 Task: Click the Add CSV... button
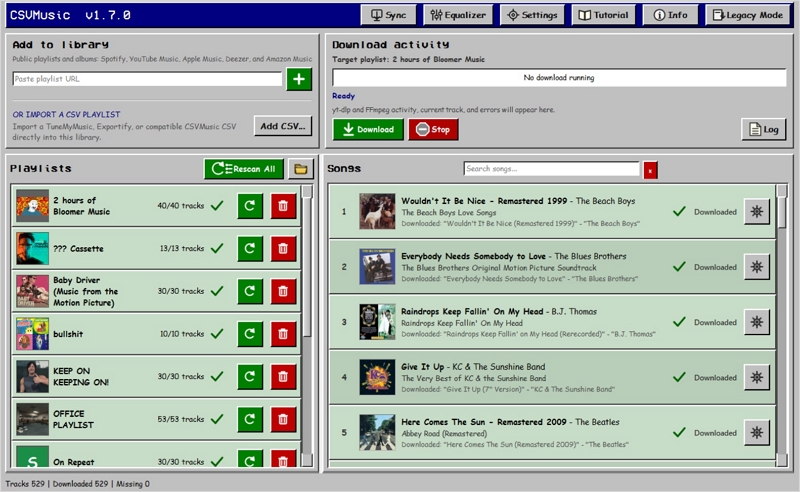pyautogui.click(x=283, y=126)
